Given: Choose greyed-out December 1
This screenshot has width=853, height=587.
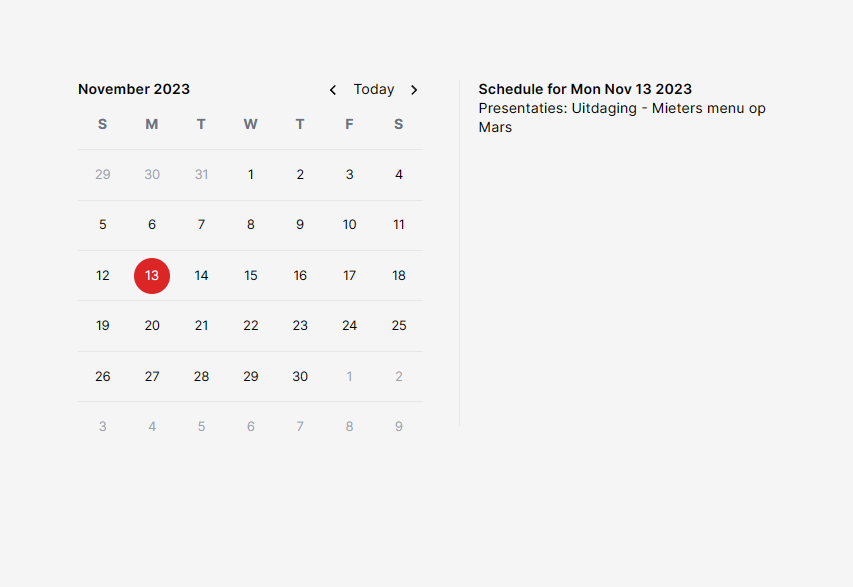Looking at the screenshot, I should 349,376.
